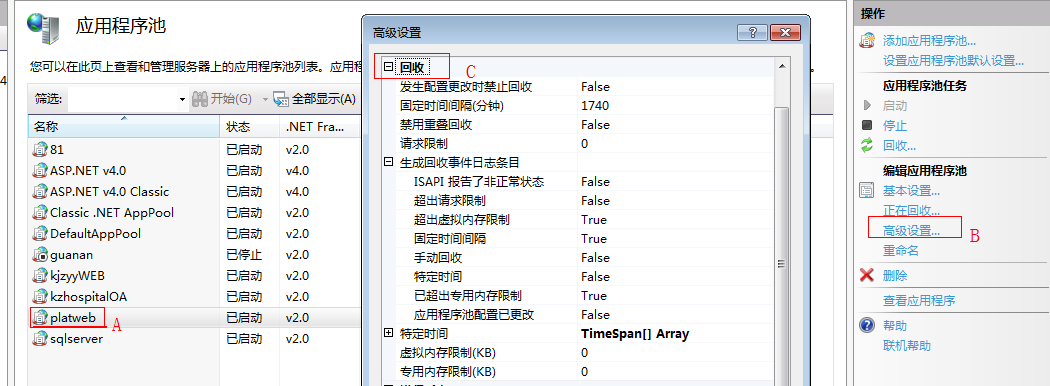Click the add application pool icon
The height and width of the screenshot is (386, 1050).
click(x=867, y=41)
